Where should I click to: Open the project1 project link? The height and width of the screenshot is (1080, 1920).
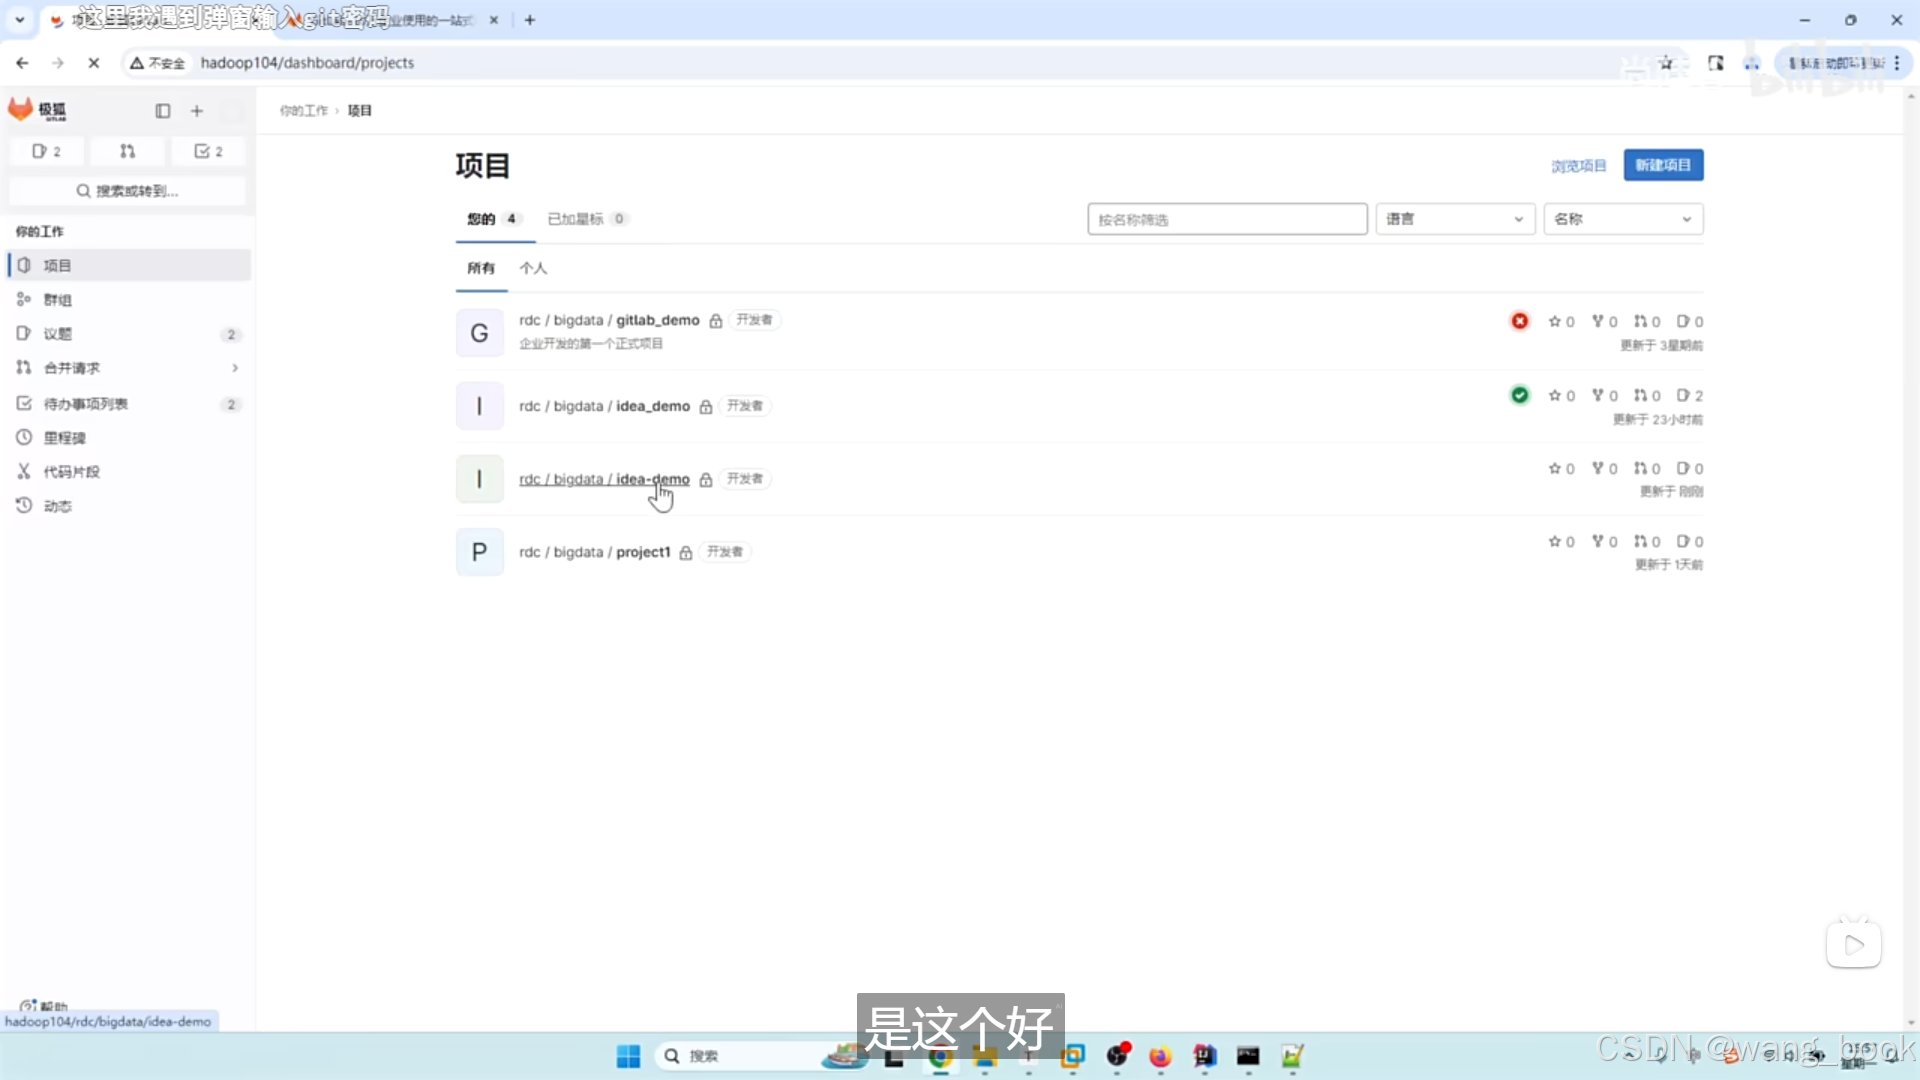coord(594,552)
